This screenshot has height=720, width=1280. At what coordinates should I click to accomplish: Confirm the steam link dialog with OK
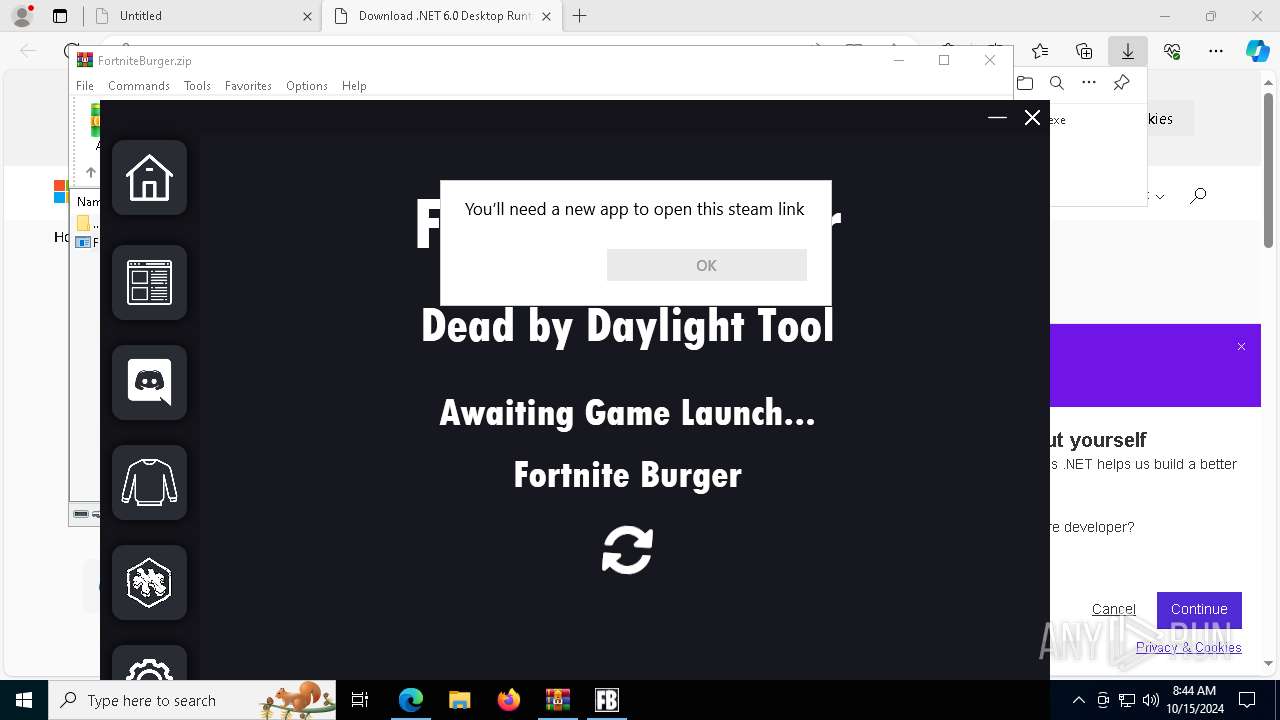point(706,265)
